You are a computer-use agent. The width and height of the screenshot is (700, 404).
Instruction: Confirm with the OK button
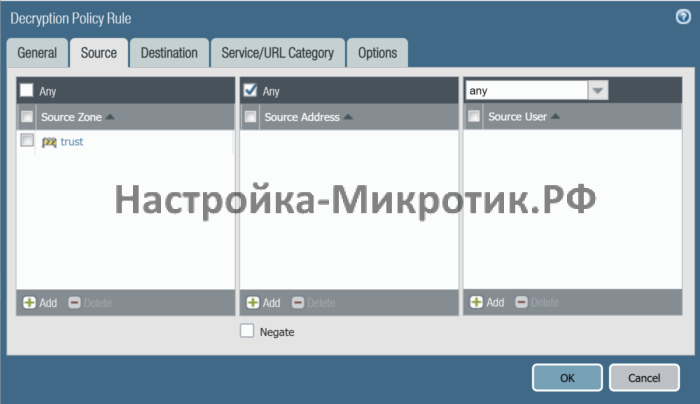(567, 378)
